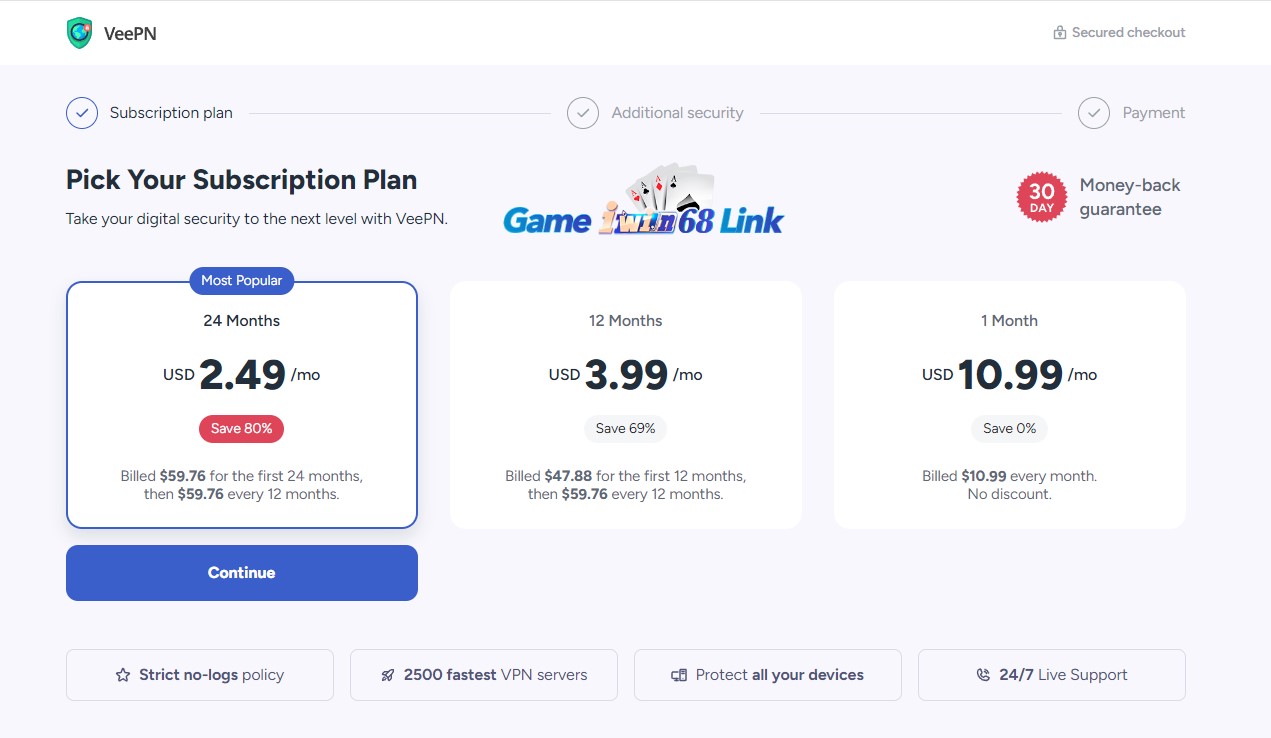Select the 12 Months plan card
This screenshot has height=738, width=1271.
pos(625,405)
